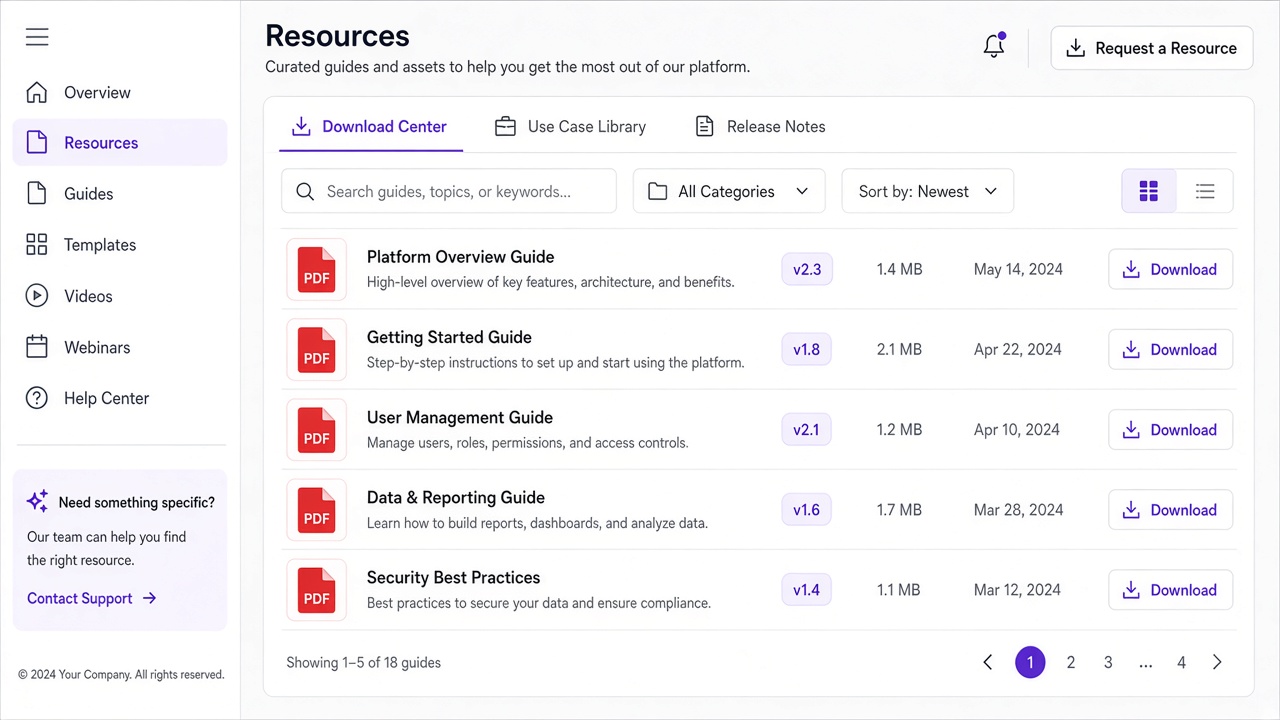Go to next page with right chevron
1280x720 pixels.
(1217, 662)
